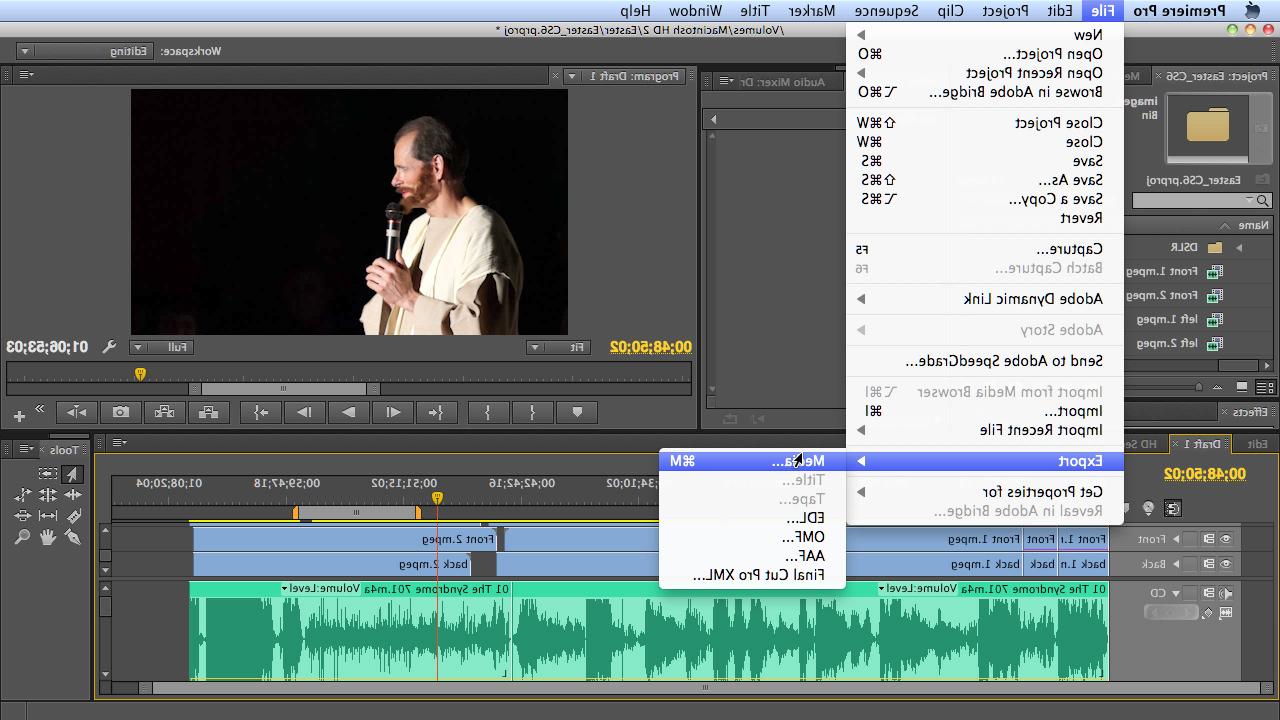The width and height of the screenshot is (1280, 720).
Task: Toggle sync lock on Back track
Action: coord(1209,564)
